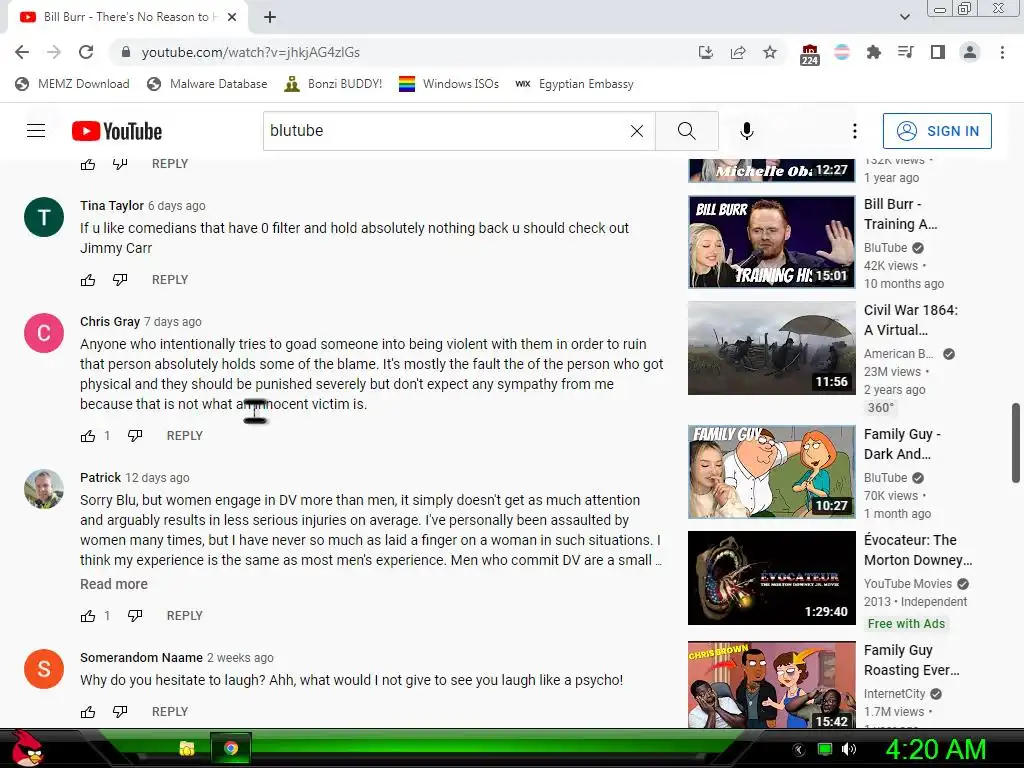This screenshot has height=768, width=1024.
Task: Open the media control playlist icon
Action: [x=905, y=52]
